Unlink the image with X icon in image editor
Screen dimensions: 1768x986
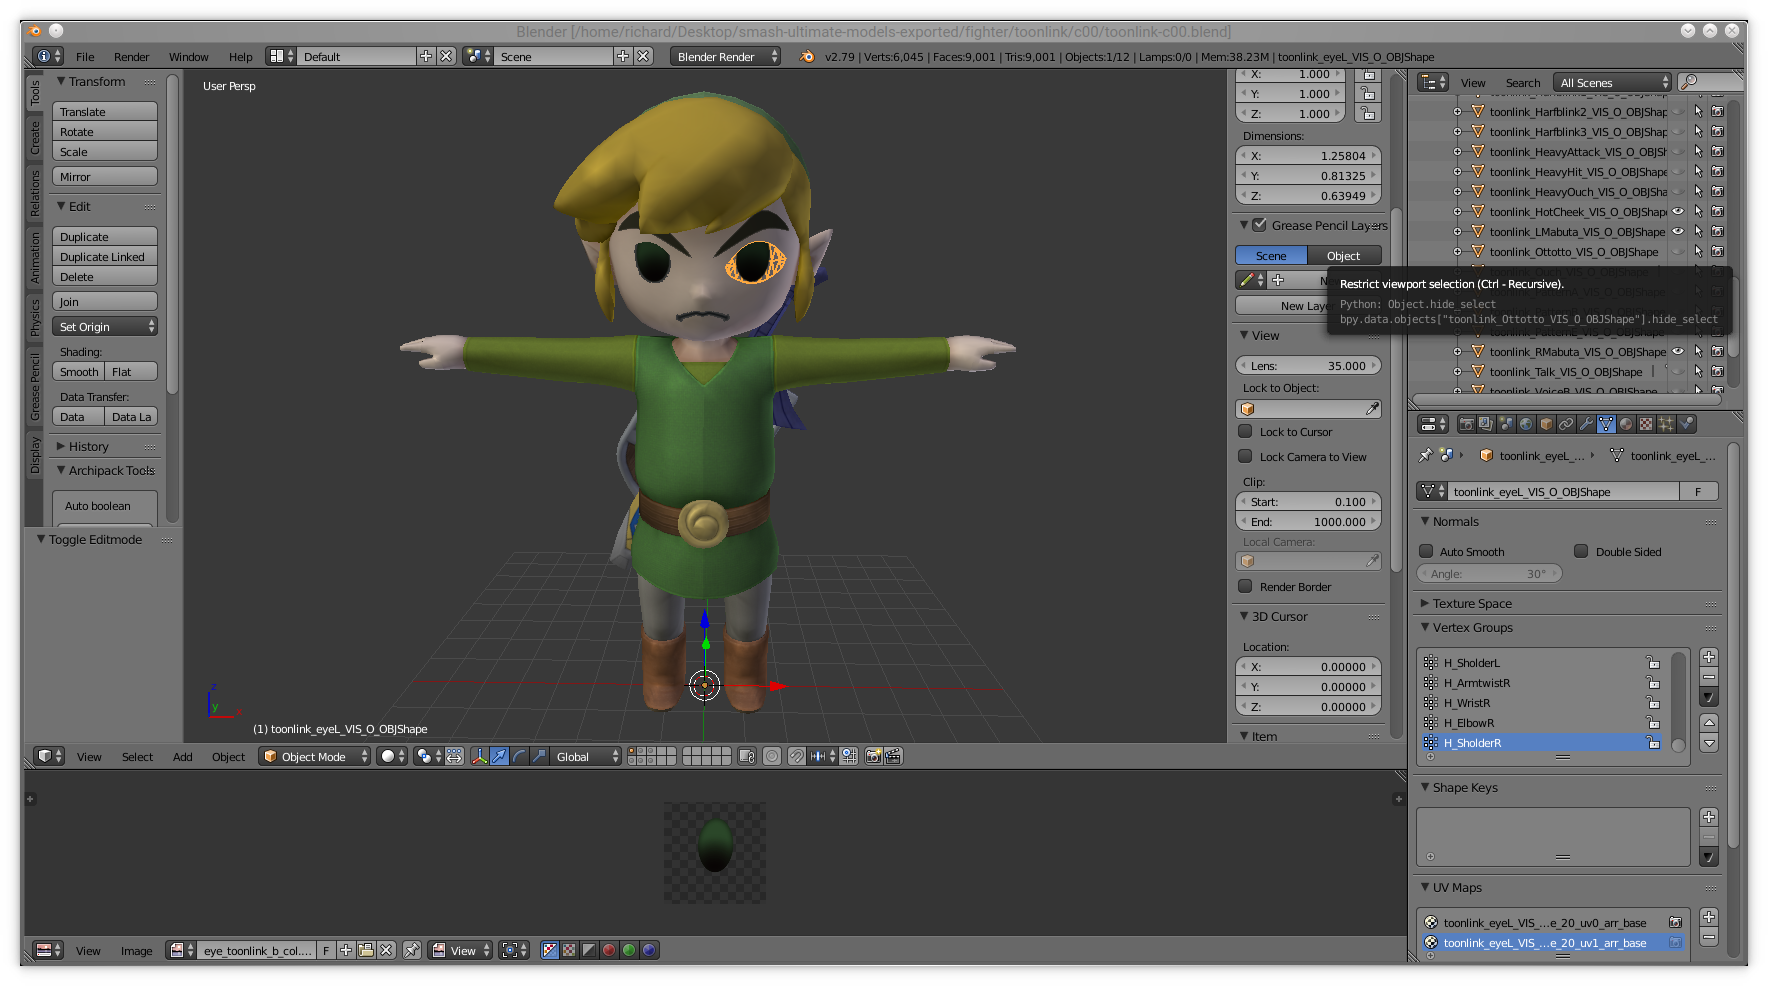pos(386,950)
